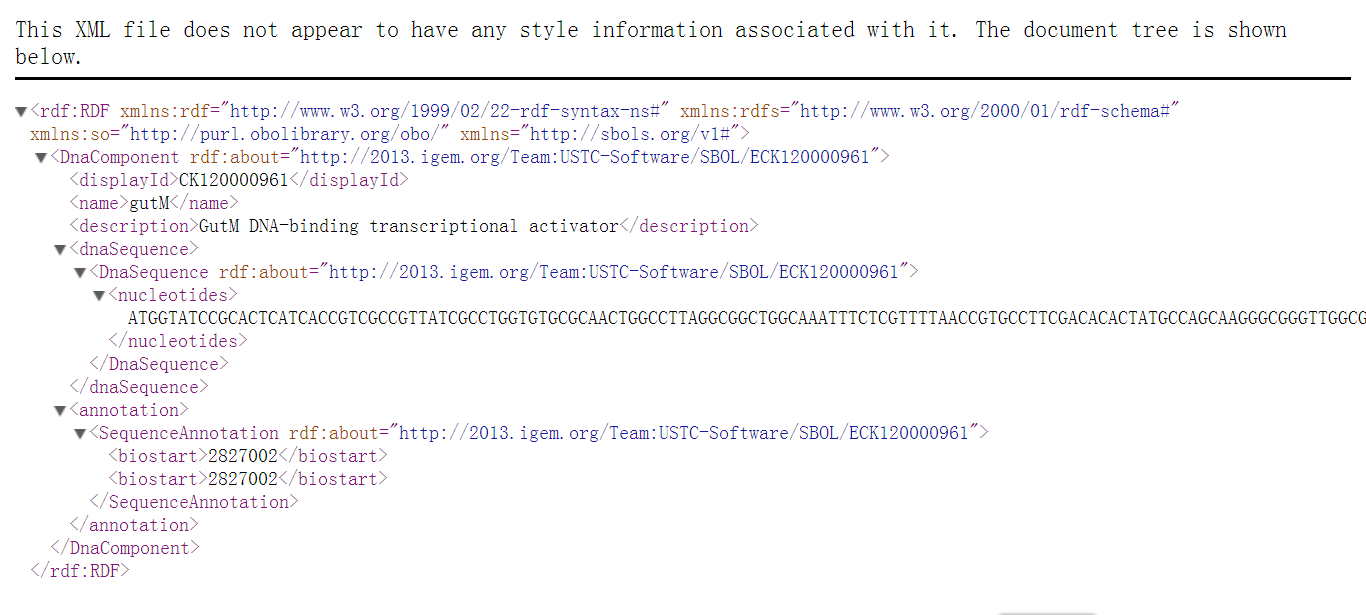The width and height of the screenshot is (1366, 615).
Task: Click the sbols.org/v1 namespace URL
Action: [x=632, y=134]
